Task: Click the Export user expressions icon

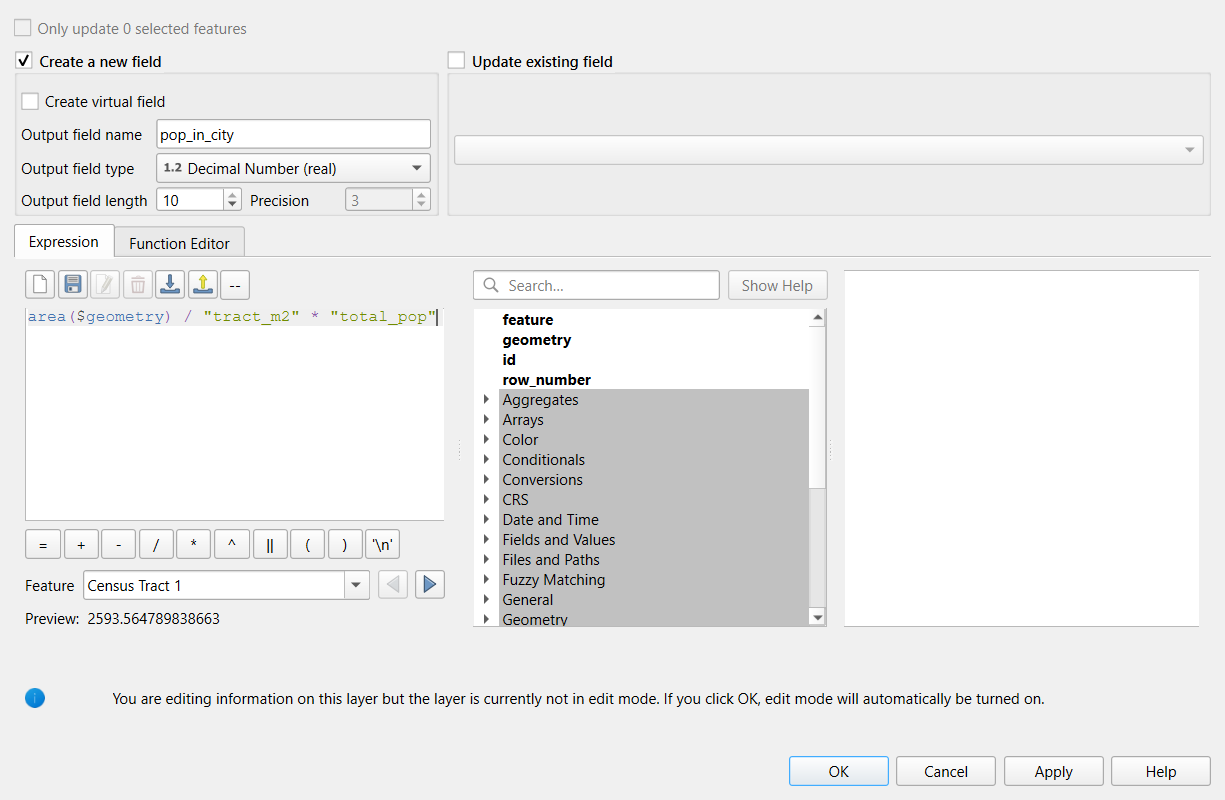Action: pyautogui.click(x=202, y=285)
